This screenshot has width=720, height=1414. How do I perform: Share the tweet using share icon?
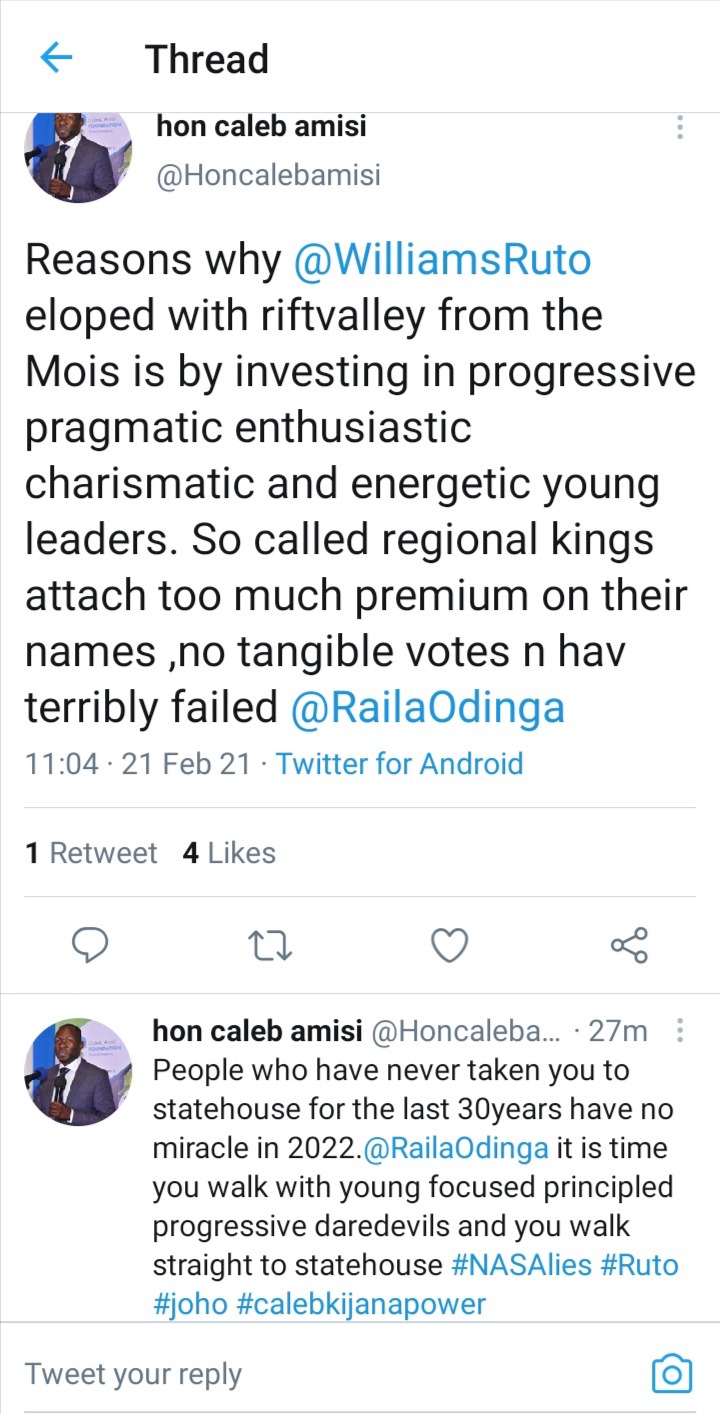coord(629,944)
